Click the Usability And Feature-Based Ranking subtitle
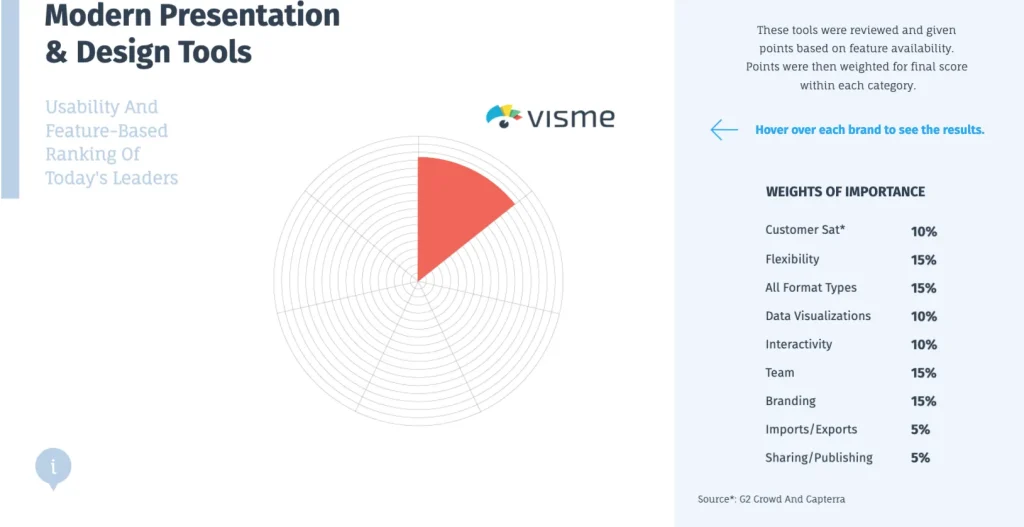The width and height of the screenshot is (1024, 527). [x=111, y=142]
